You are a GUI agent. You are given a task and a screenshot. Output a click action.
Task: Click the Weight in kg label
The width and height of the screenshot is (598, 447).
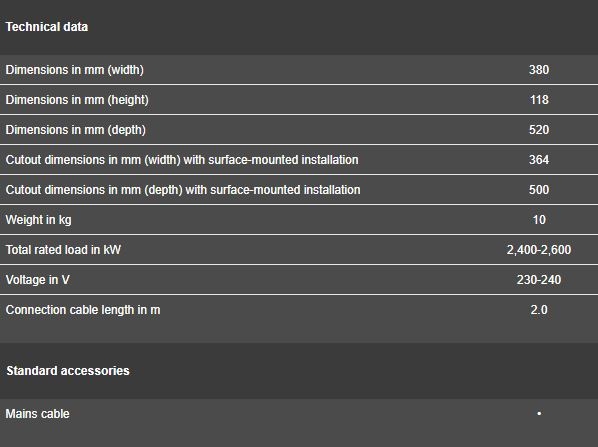(39, 220)
